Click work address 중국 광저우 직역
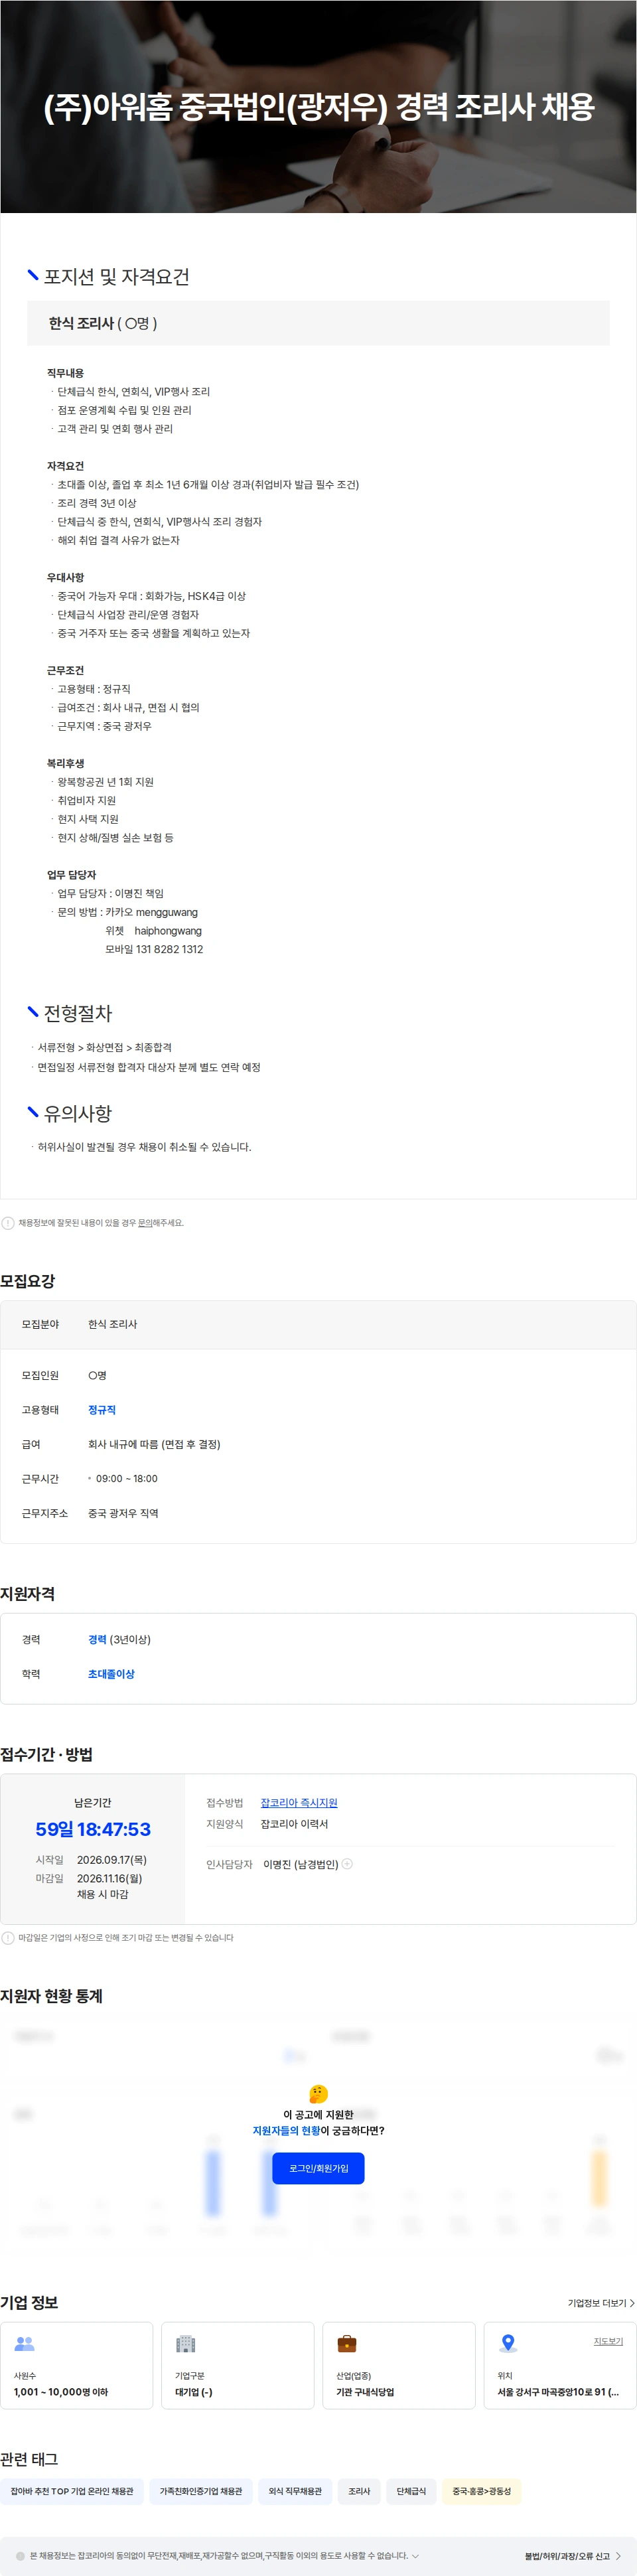Viewport: 637px width, 2576px height. pyautogui.click(x=123, y=1513)
